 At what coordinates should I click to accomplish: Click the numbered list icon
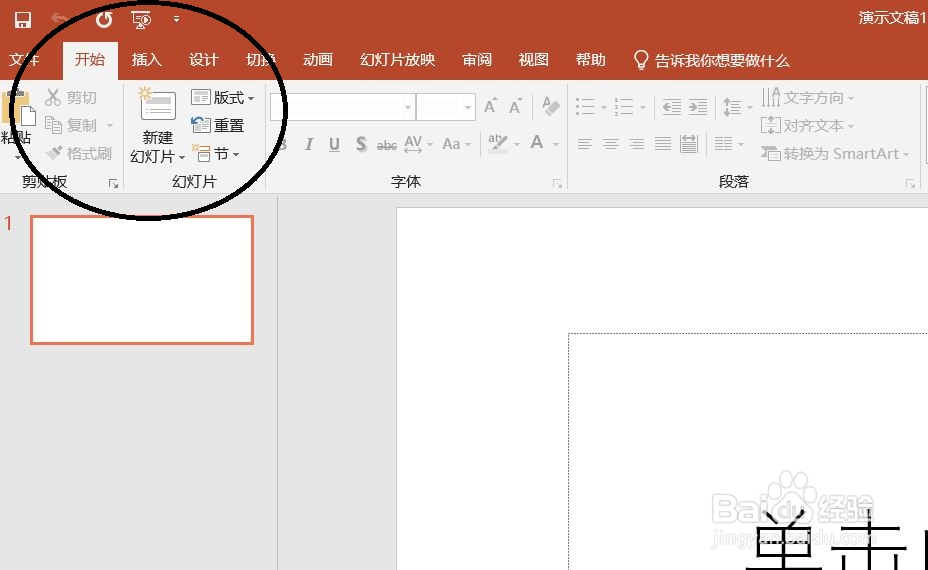tap(624, 107)
